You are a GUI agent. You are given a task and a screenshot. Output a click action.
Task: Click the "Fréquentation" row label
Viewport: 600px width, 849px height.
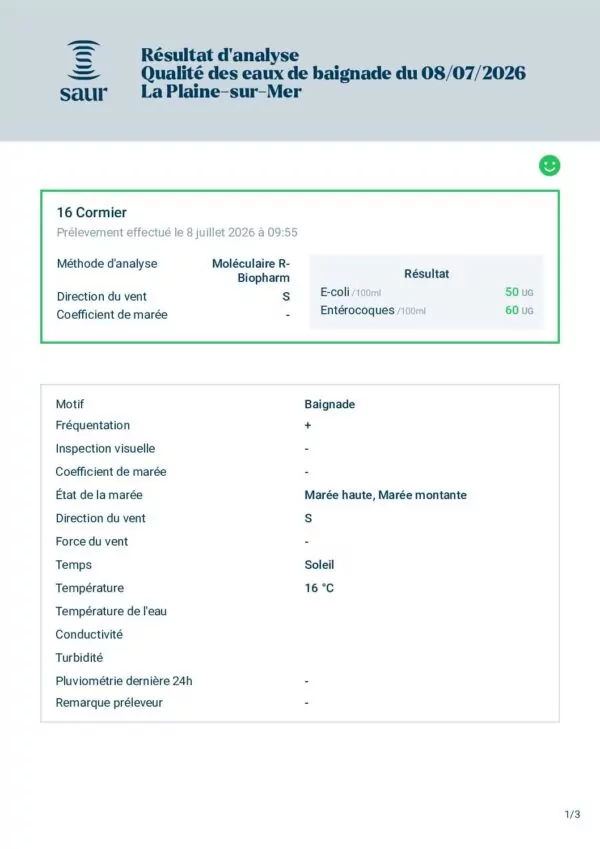point(93,425)
